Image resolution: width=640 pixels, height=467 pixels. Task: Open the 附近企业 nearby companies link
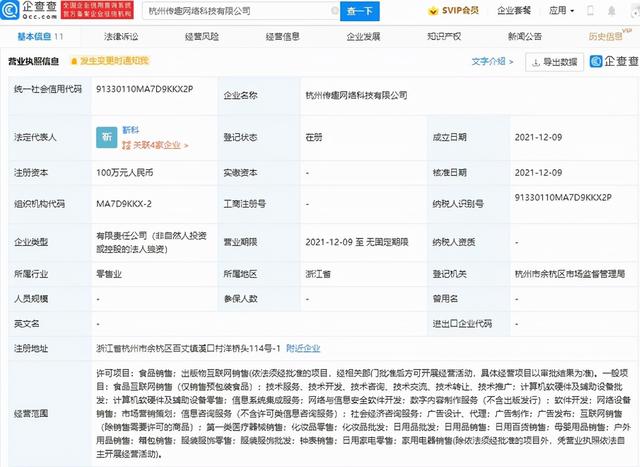tap(303, 348)
